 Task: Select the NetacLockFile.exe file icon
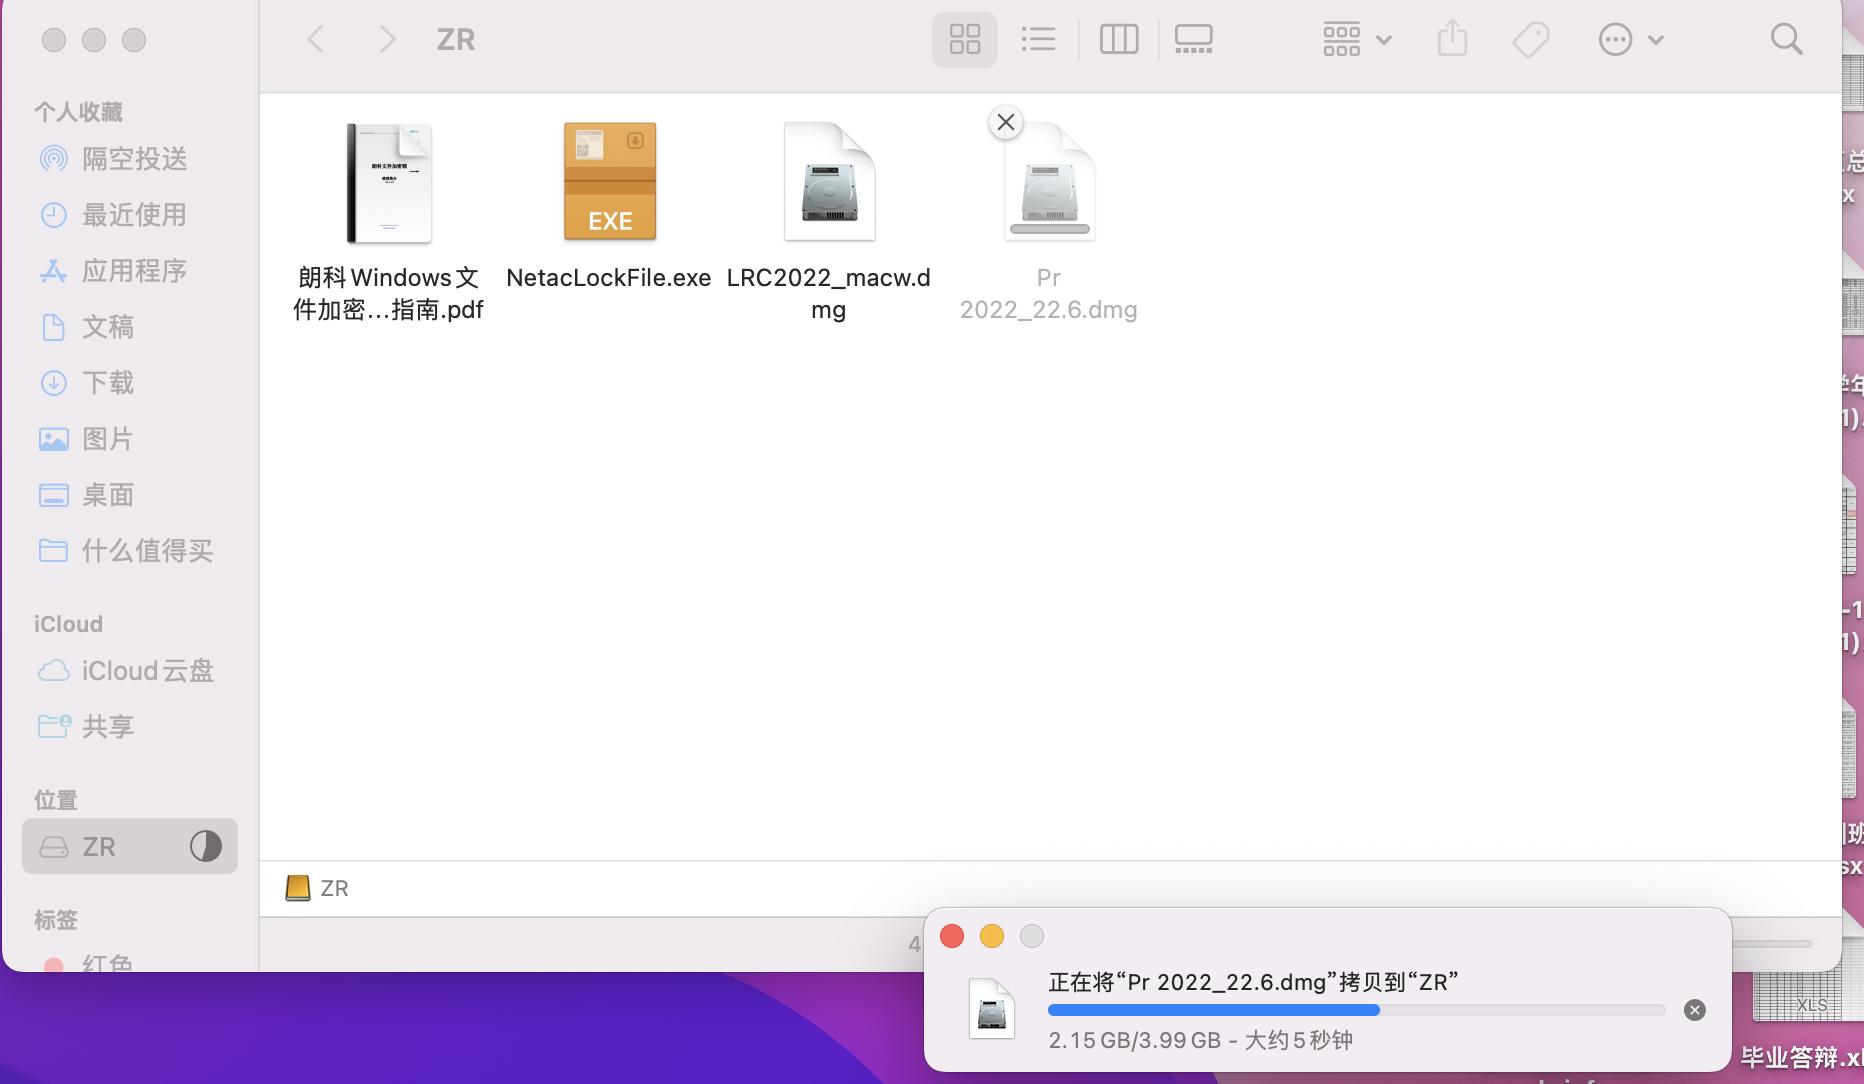click(609, 181)
